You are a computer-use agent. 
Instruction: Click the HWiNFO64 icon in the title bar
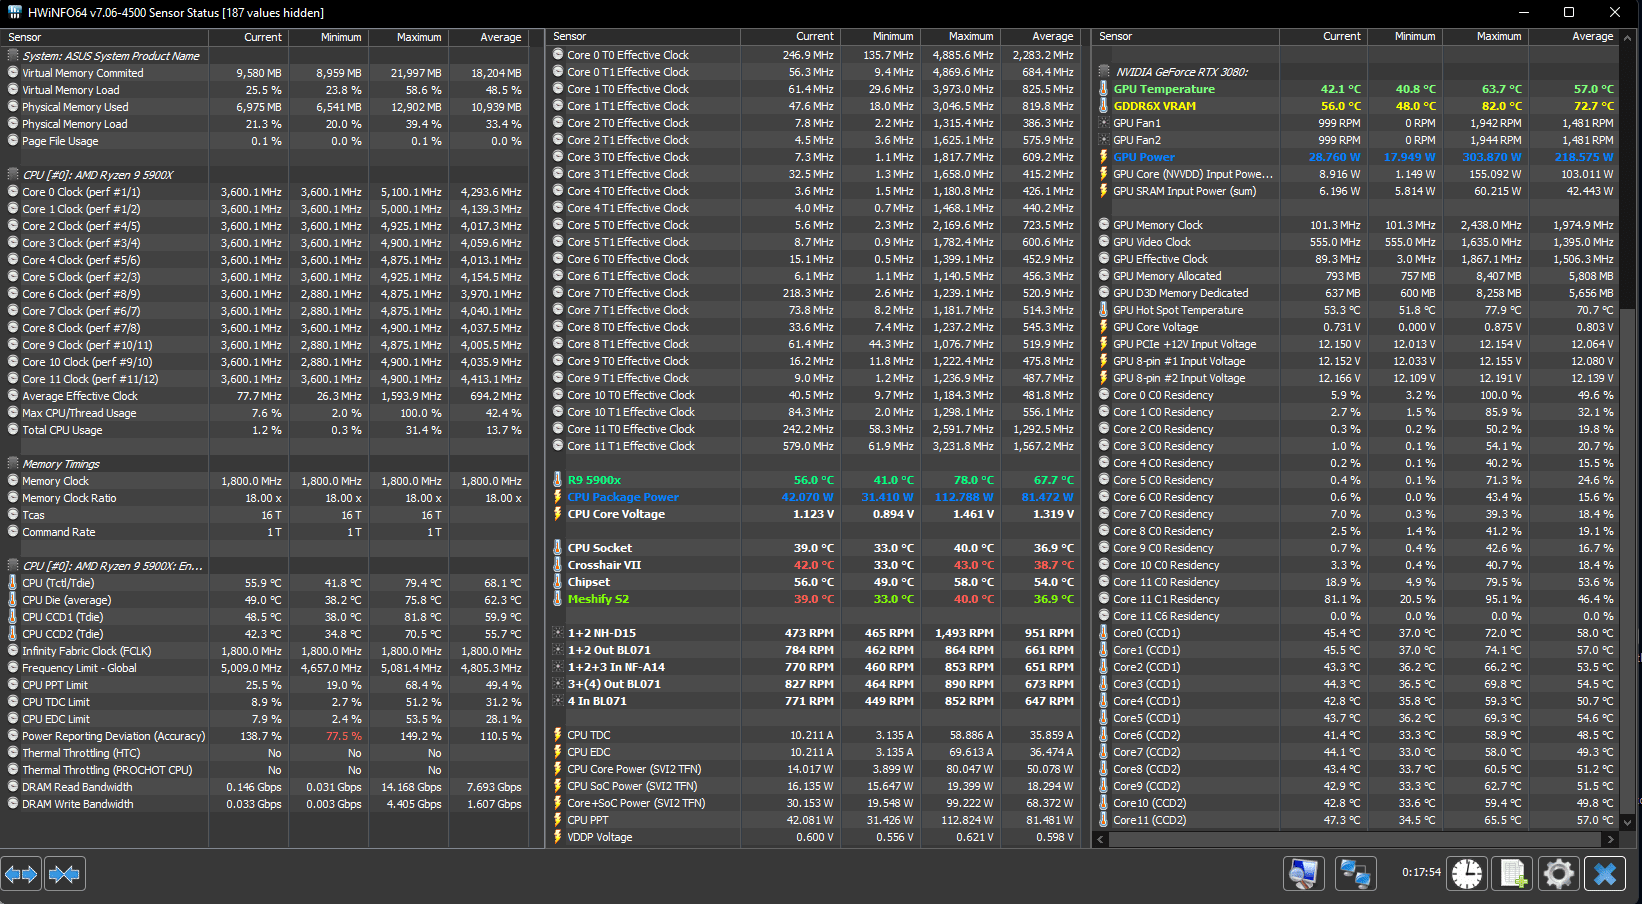click(14, 13)
